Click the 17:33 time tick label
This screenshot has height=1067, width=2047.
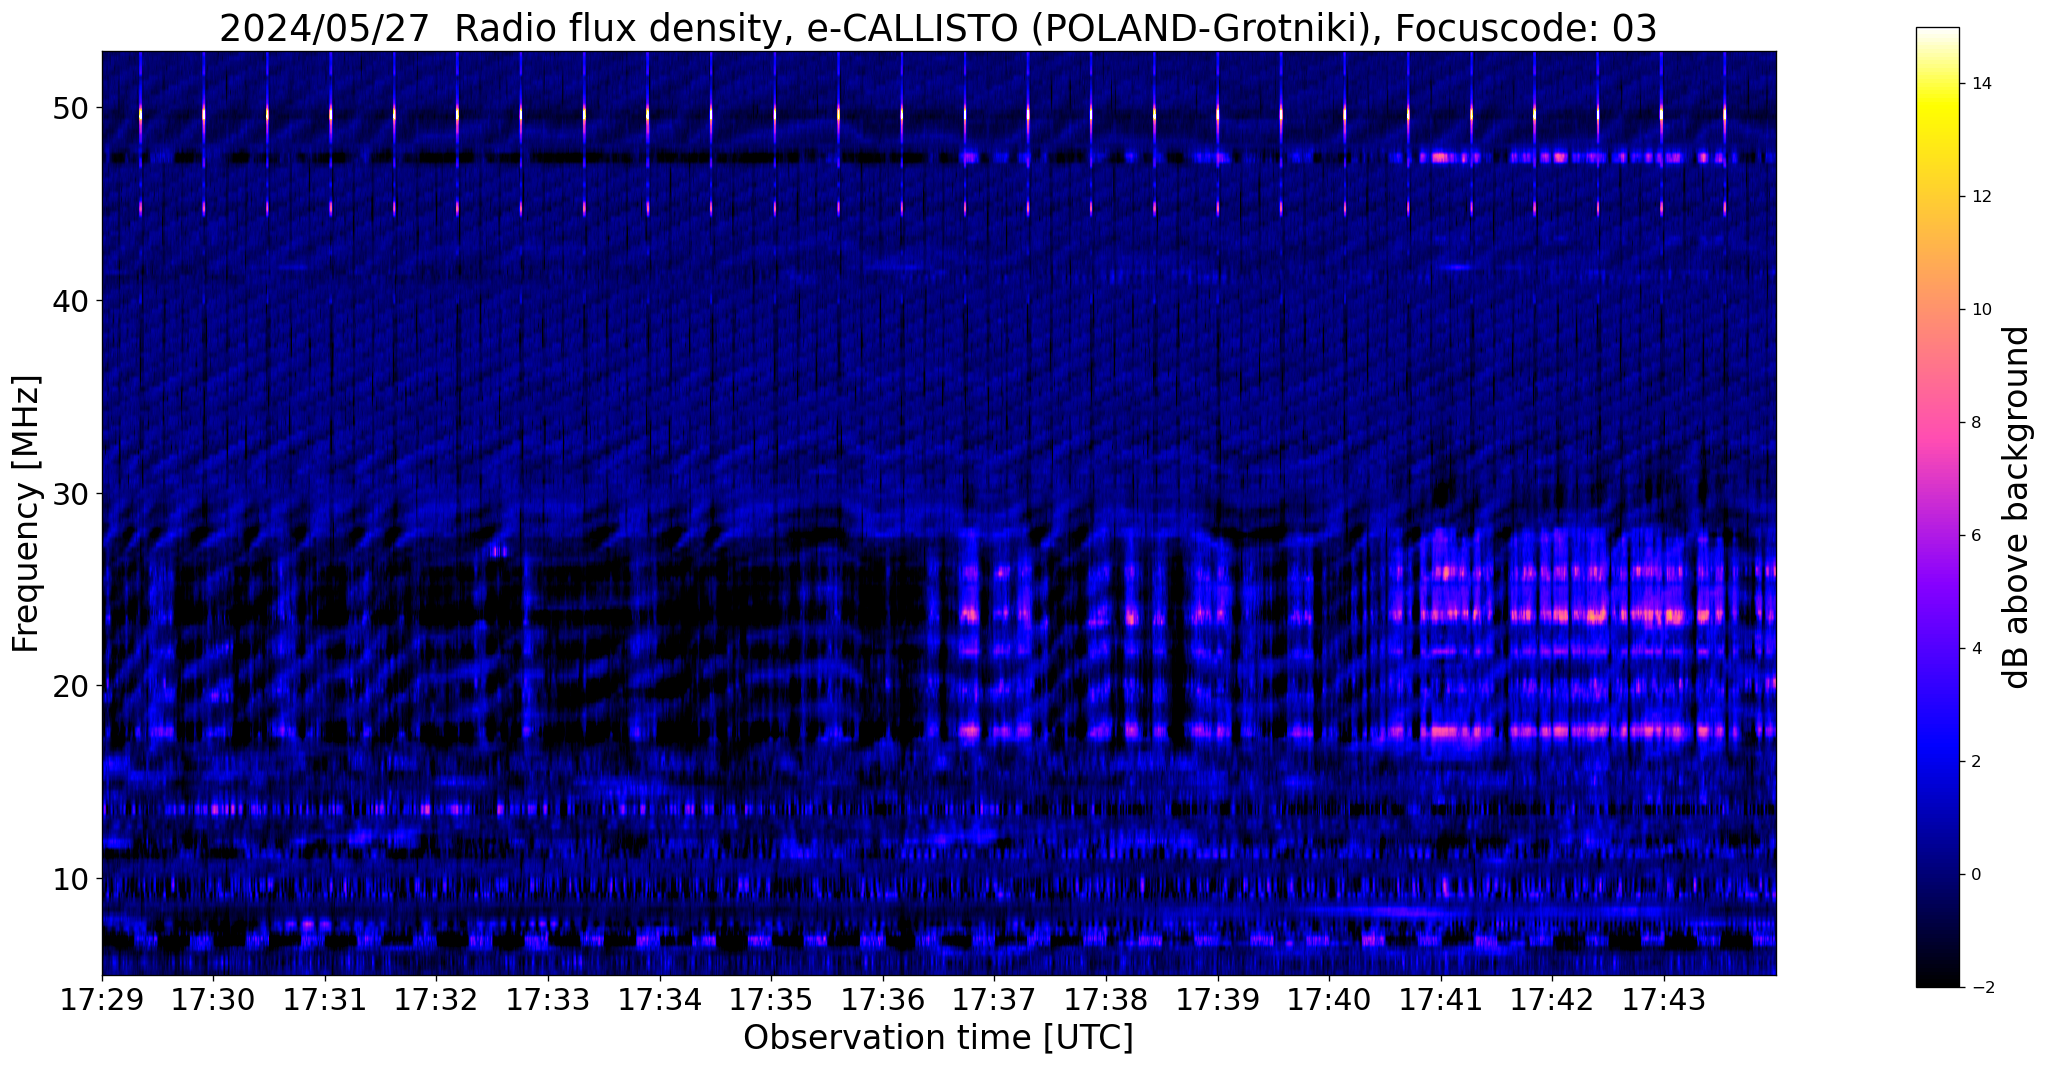click(548, 1001)
